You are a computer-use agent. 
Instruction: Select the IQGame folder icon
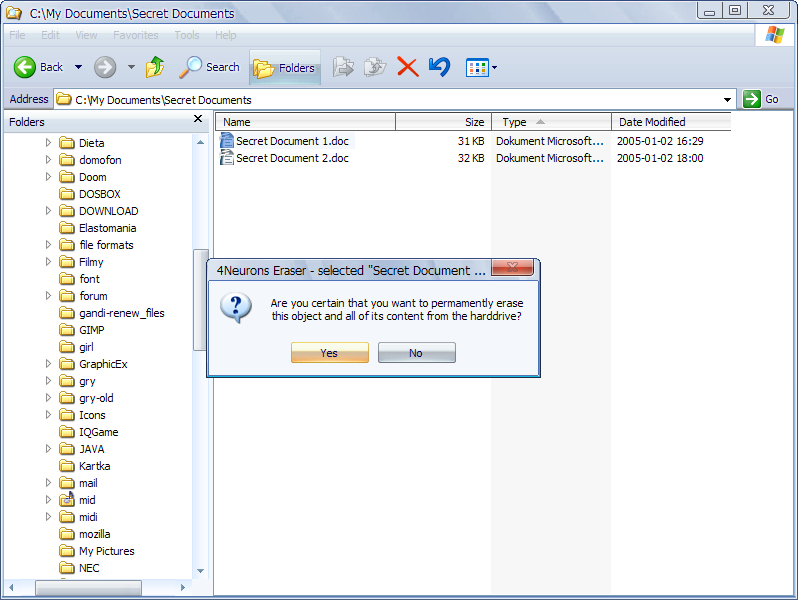pos(67,432)
